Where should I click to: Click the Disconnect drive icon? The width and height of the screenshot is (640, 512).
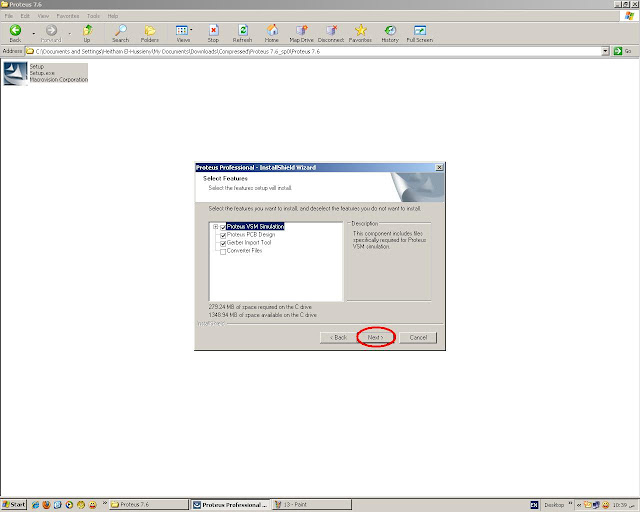pos(331,30)
